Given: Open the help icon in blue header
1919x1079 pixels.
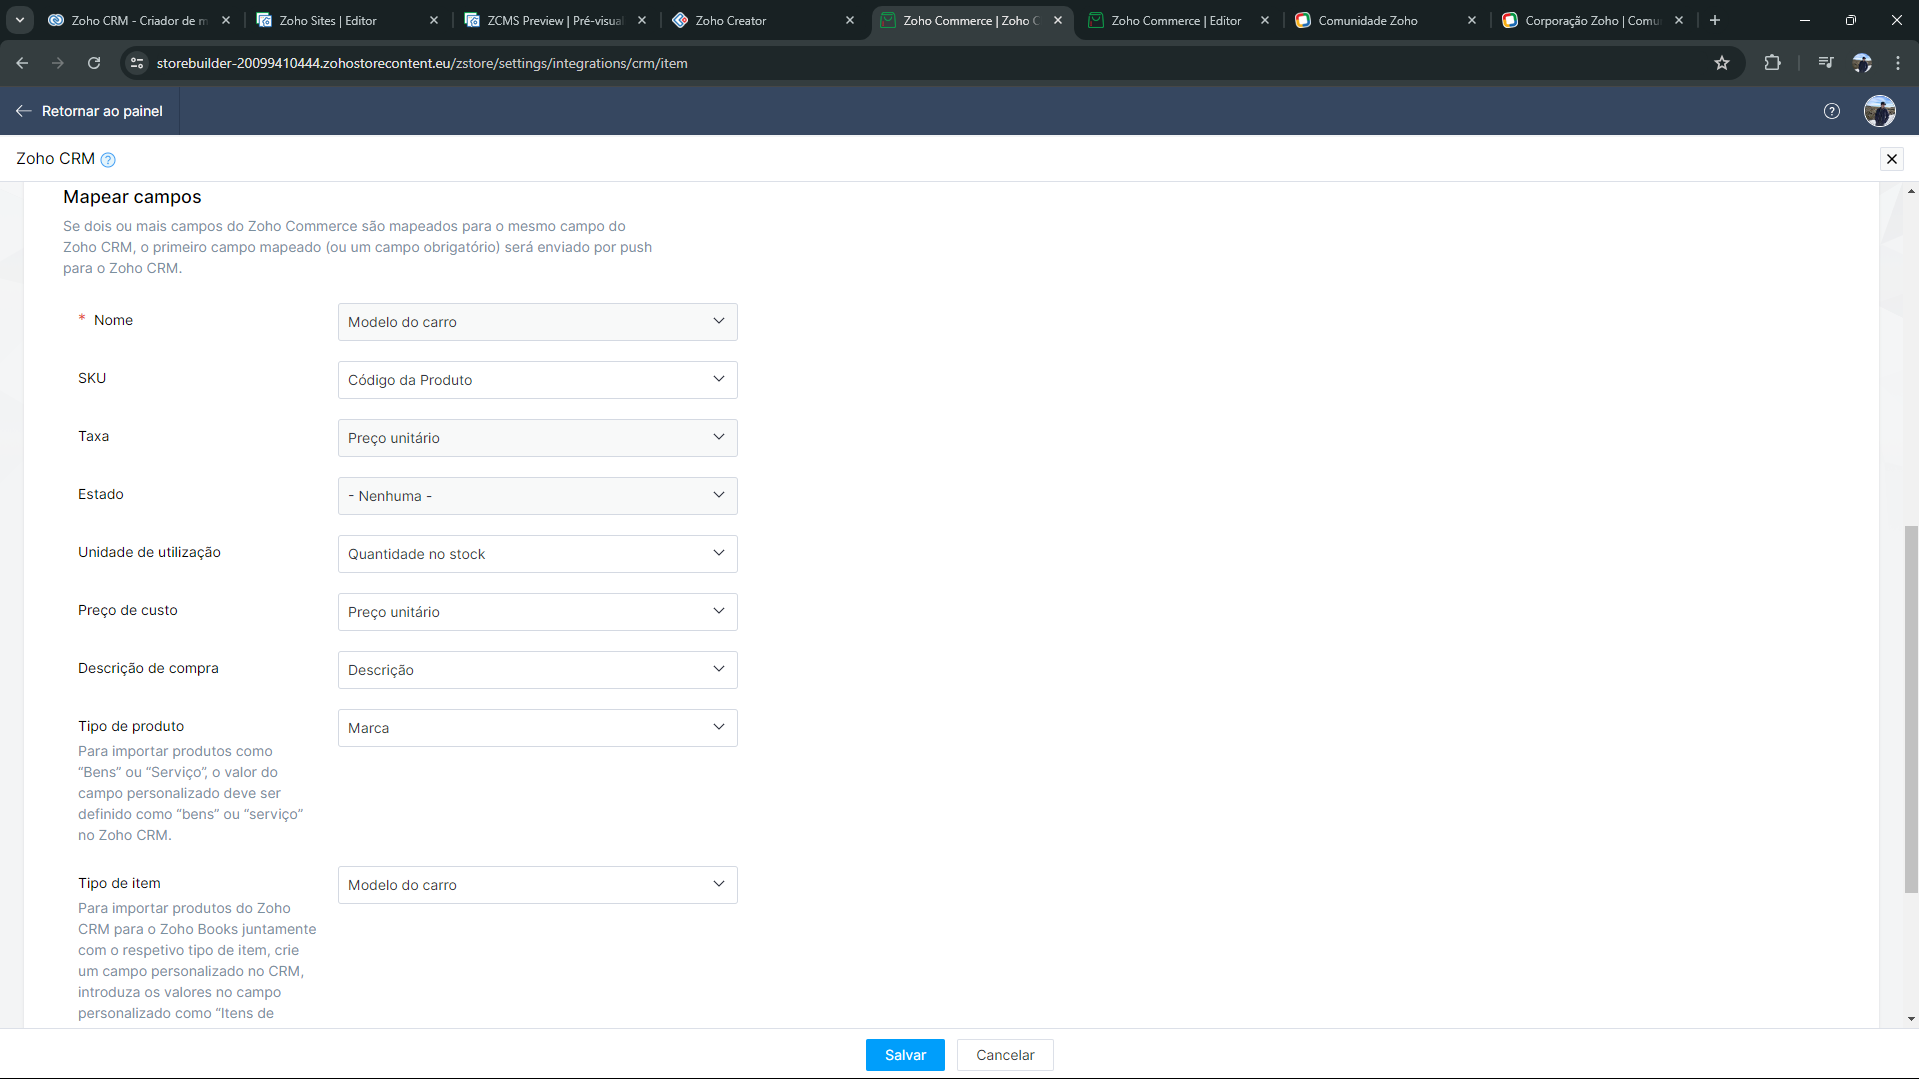Looking at the screenshot, I should (1832, 111).
